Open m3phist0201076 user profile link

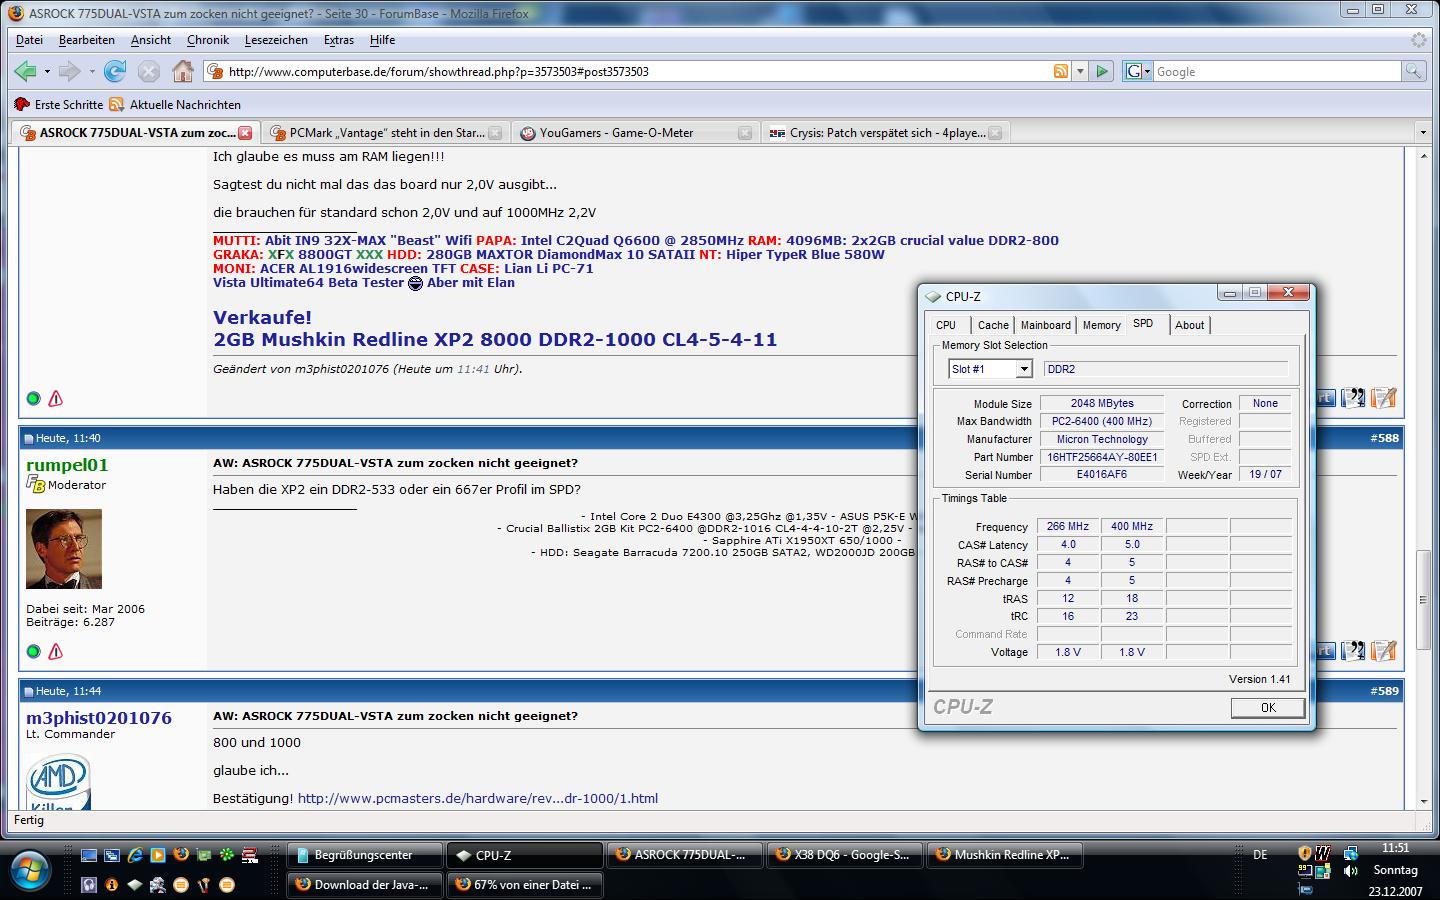click(99, 718)
